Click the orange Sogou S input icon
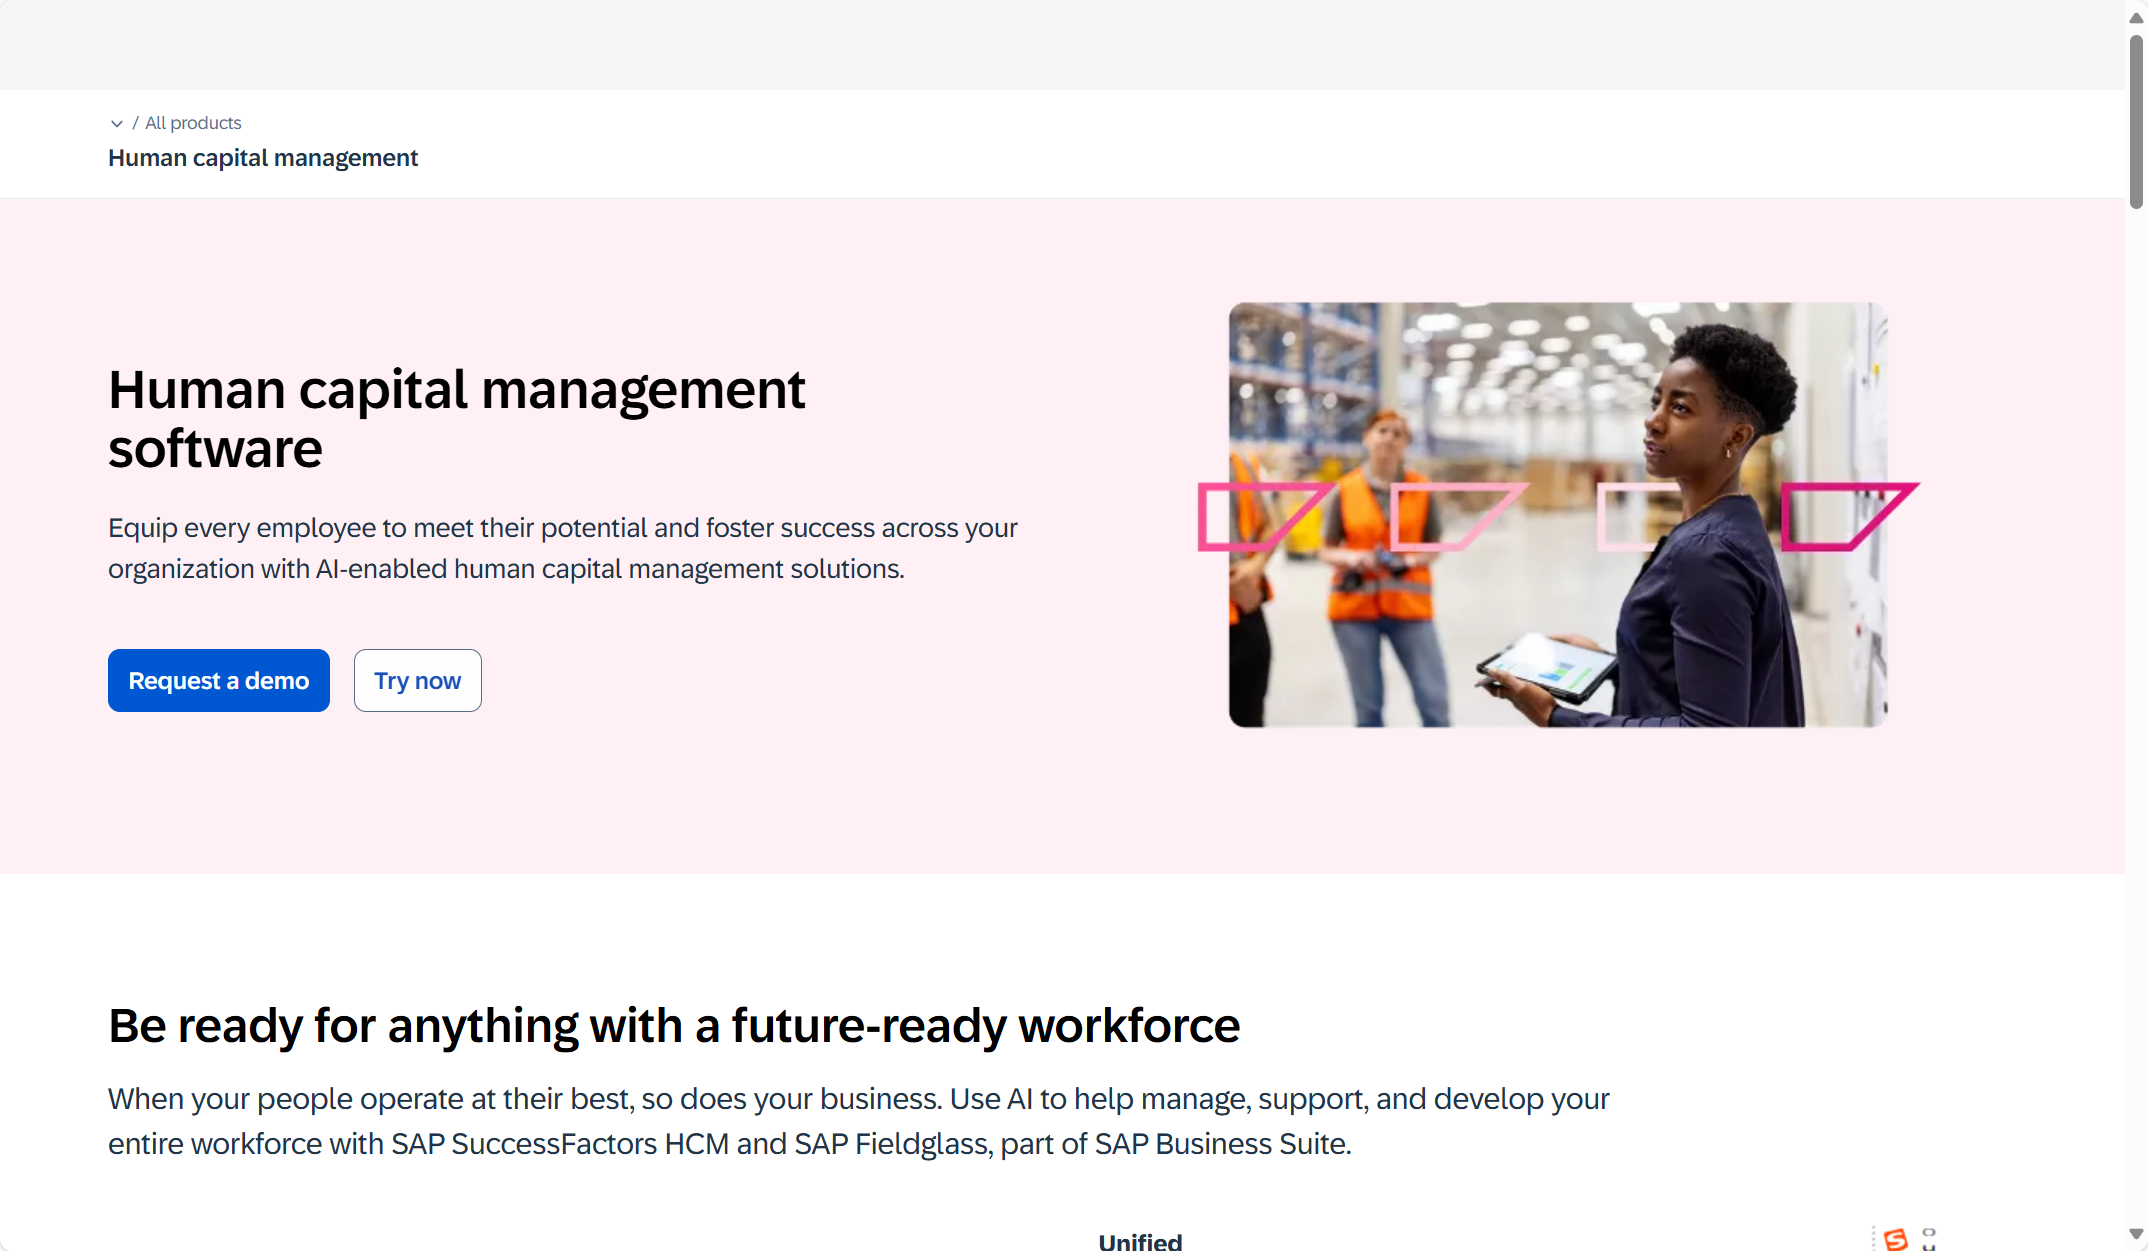 click(x=1895, y=1240)
